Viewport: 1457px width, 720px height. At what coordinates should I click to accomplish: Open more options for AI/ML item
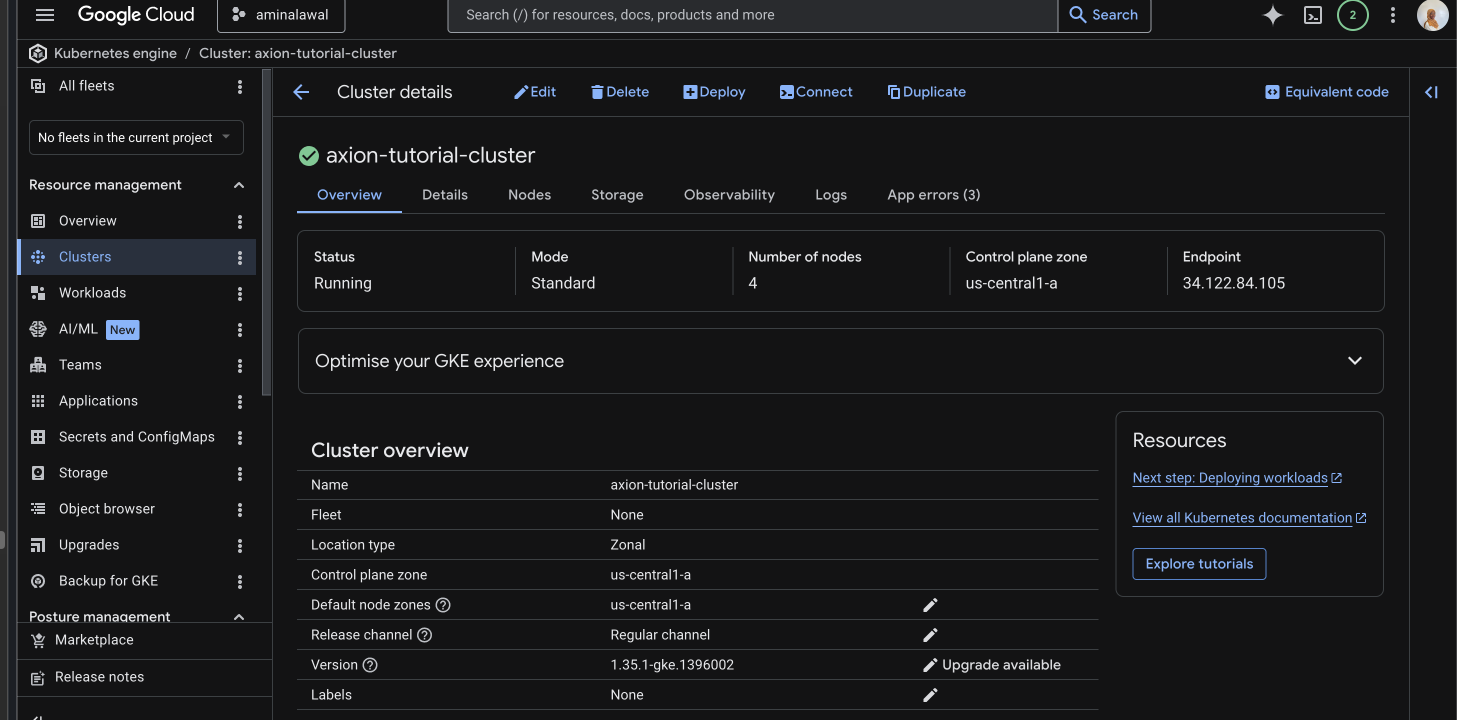coord(240,330)
